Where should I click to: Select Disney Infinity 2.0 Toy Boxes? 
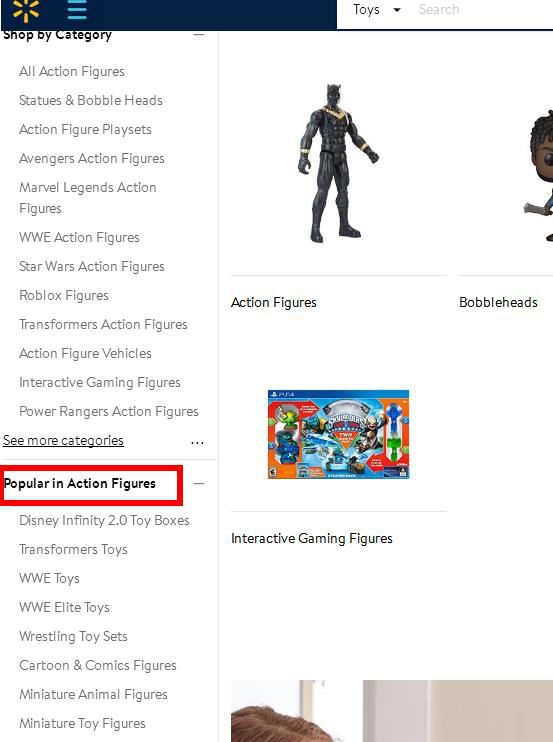[x=104, y=521]
